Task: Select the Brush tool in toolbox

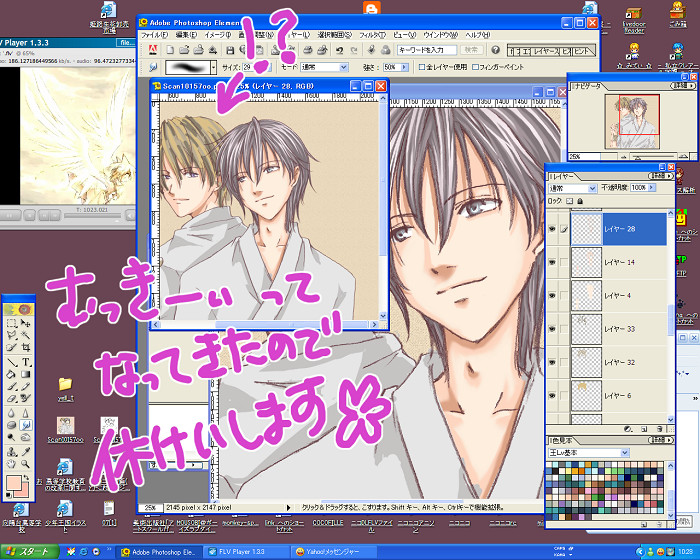Action: 12,386
